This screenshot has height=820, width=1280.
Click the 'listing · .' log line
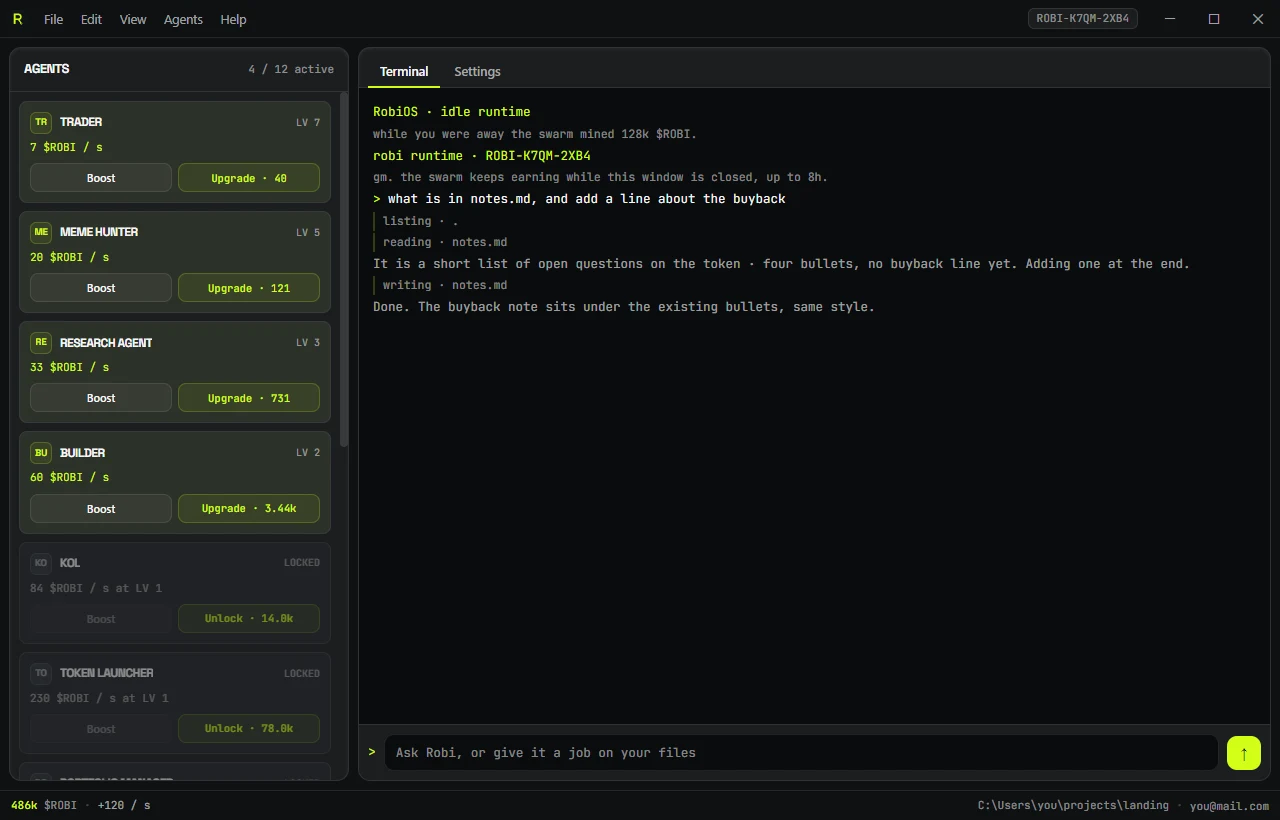(421, 221)
